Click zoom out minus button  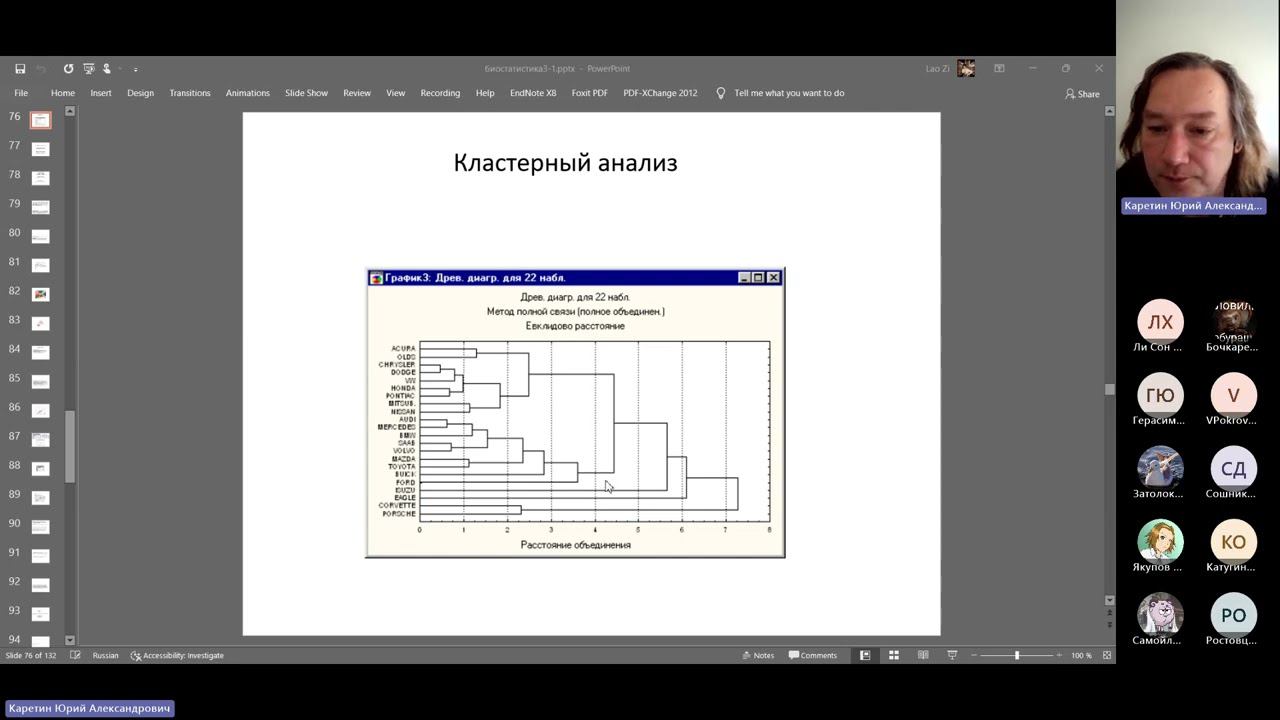(974, 656)
